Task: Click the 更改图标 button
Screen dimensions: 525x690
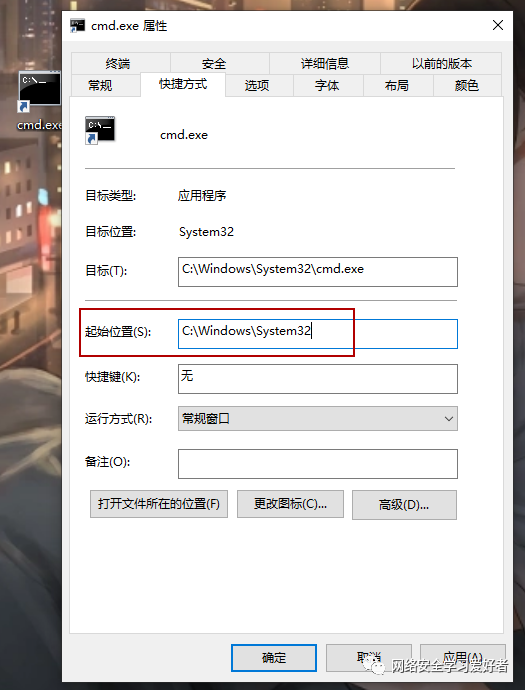Action: tap(290, 504)
